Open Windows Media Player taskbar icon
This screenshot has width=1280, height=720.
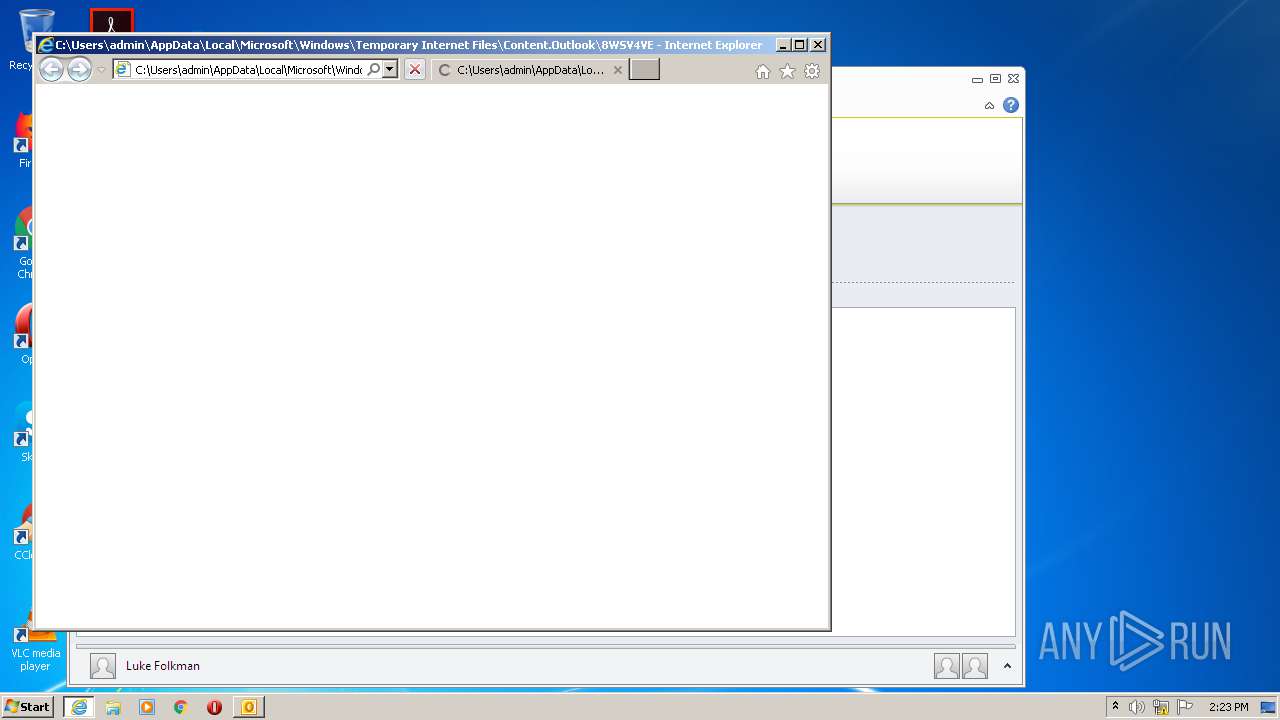[x=147, y=707]
